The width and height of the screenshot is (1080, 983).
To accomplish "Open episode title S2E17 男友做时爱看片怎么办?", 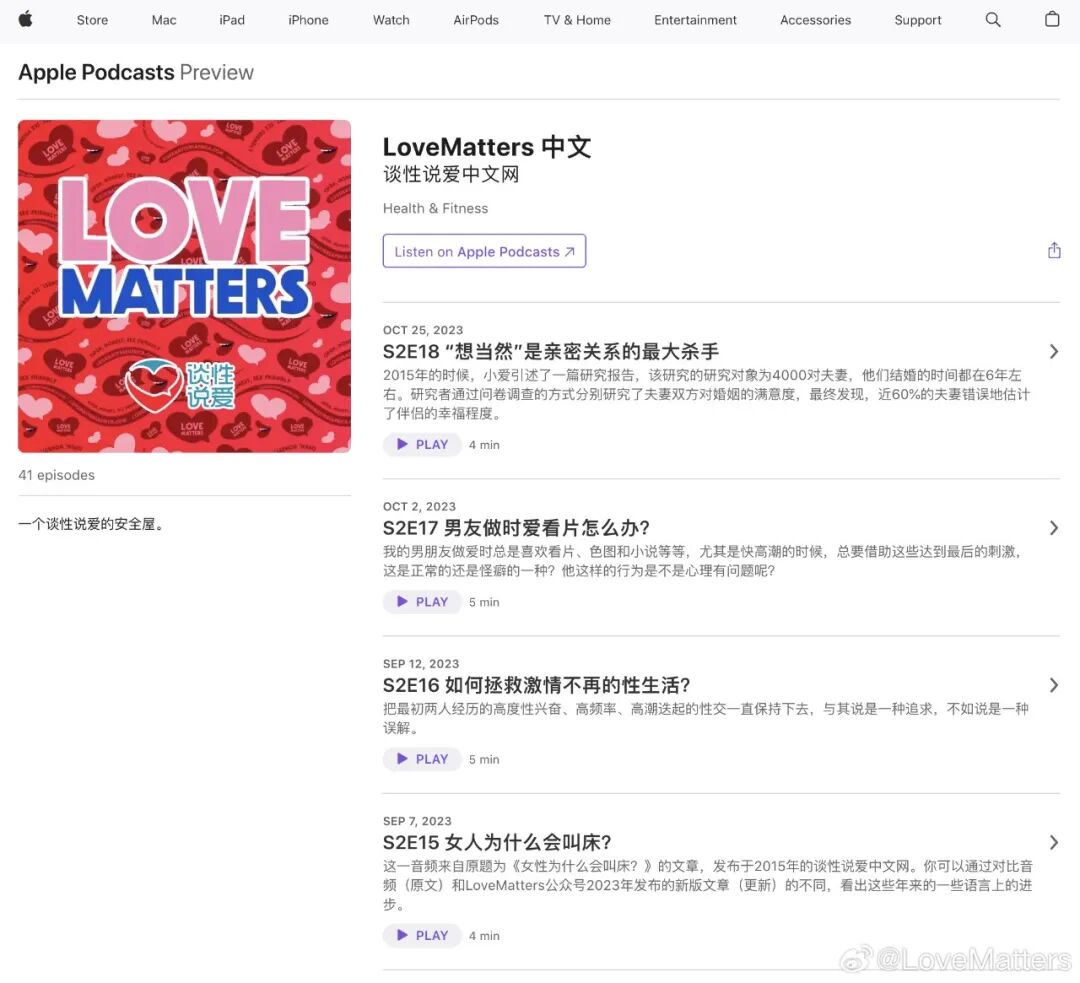I will click(x=517, y=528).
